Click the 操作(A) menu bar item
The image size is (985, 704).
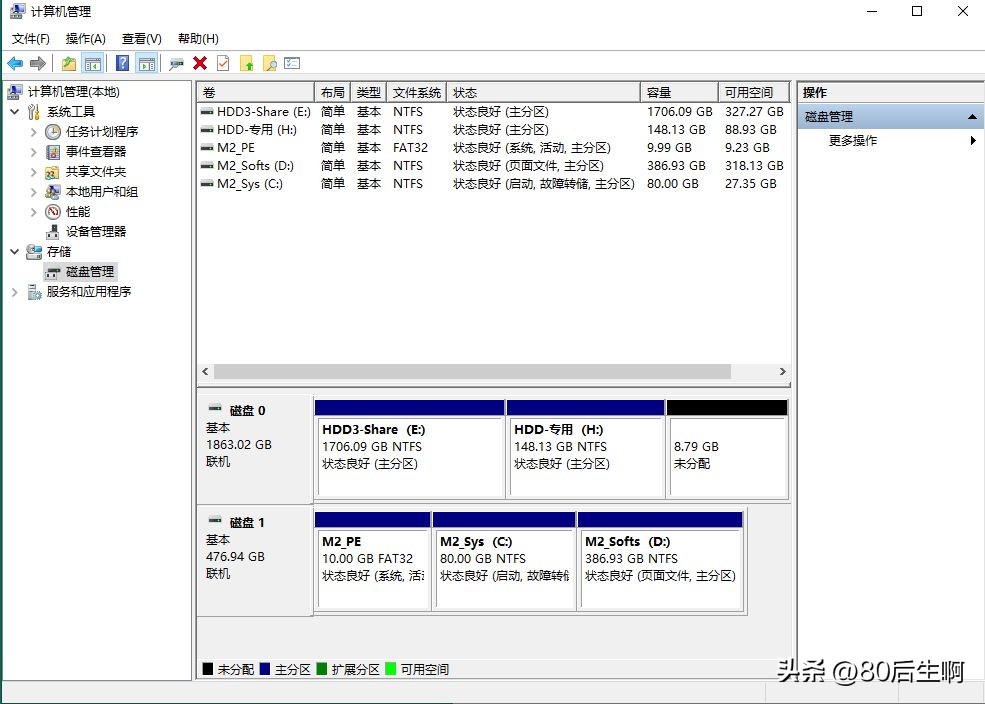(x=85, y=38)
